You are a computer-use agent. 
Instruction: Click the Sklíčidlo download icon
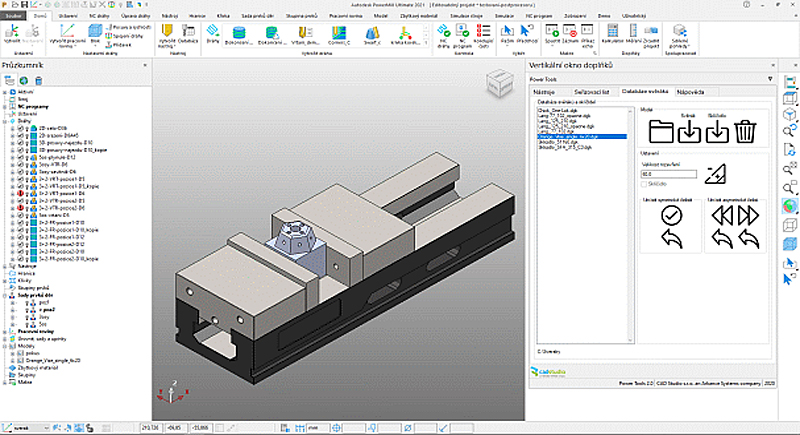point(717,131)
